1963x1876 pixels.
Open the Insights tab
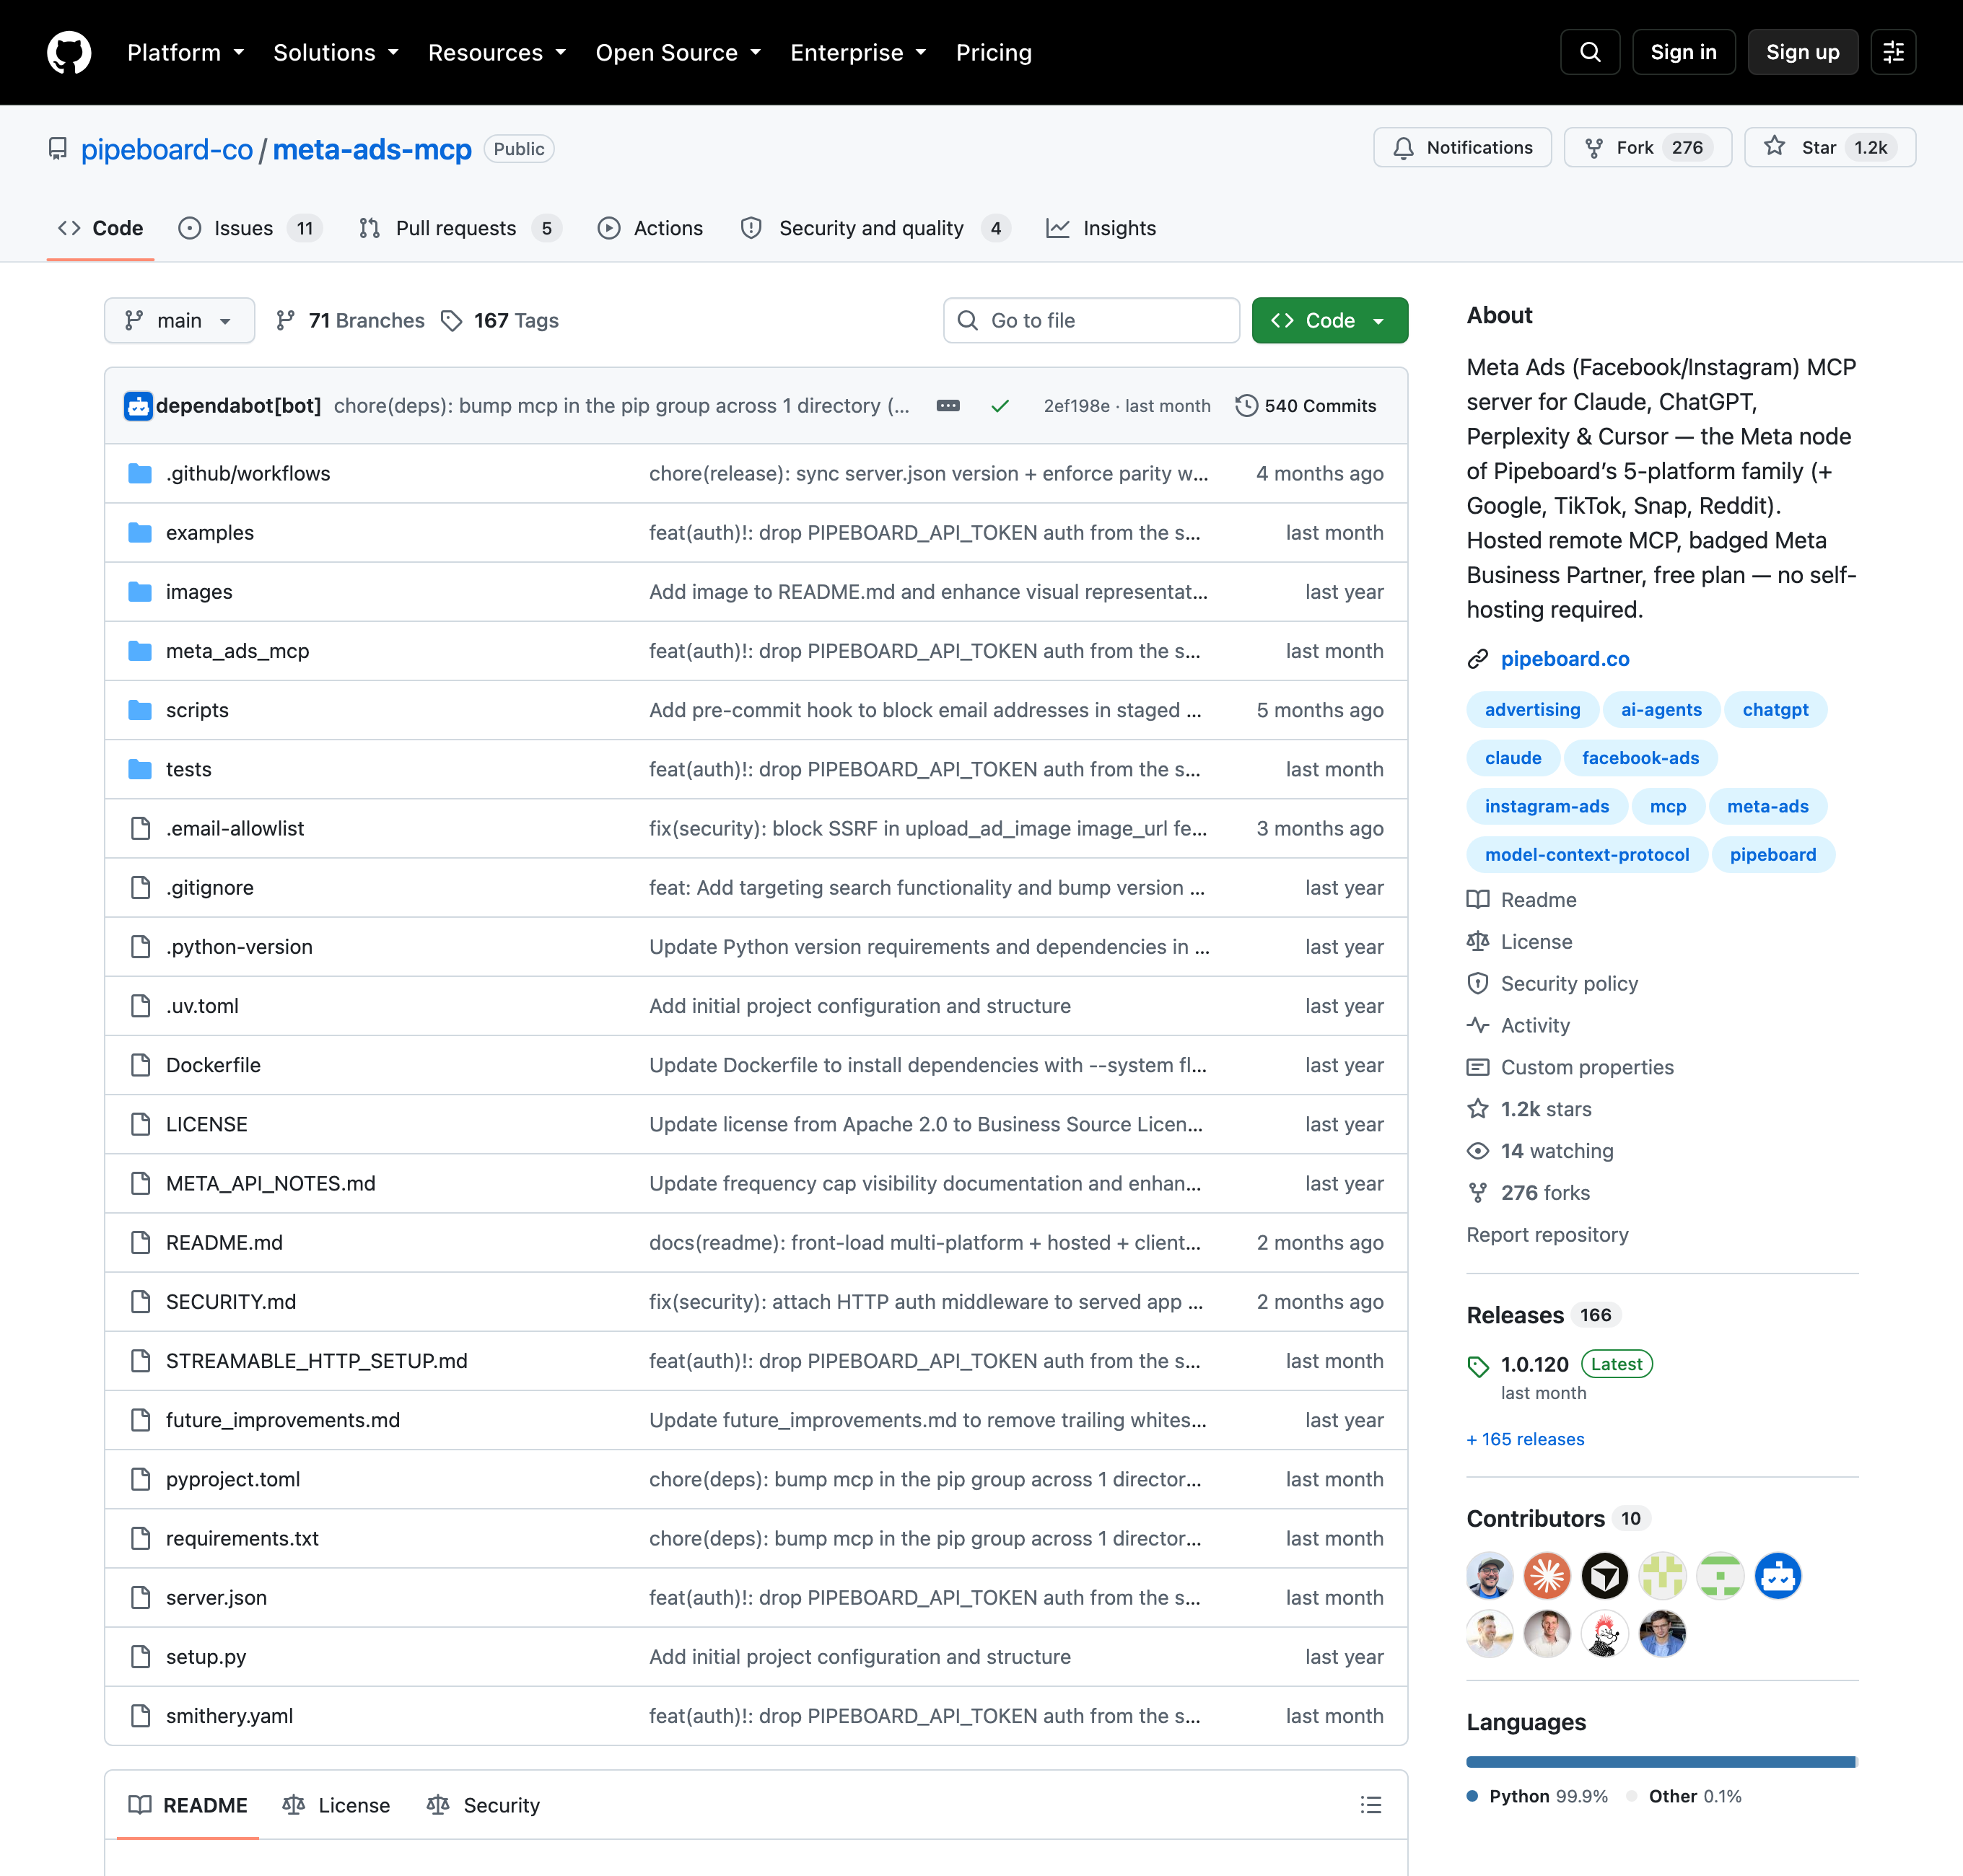click(x=1101, y=229)
